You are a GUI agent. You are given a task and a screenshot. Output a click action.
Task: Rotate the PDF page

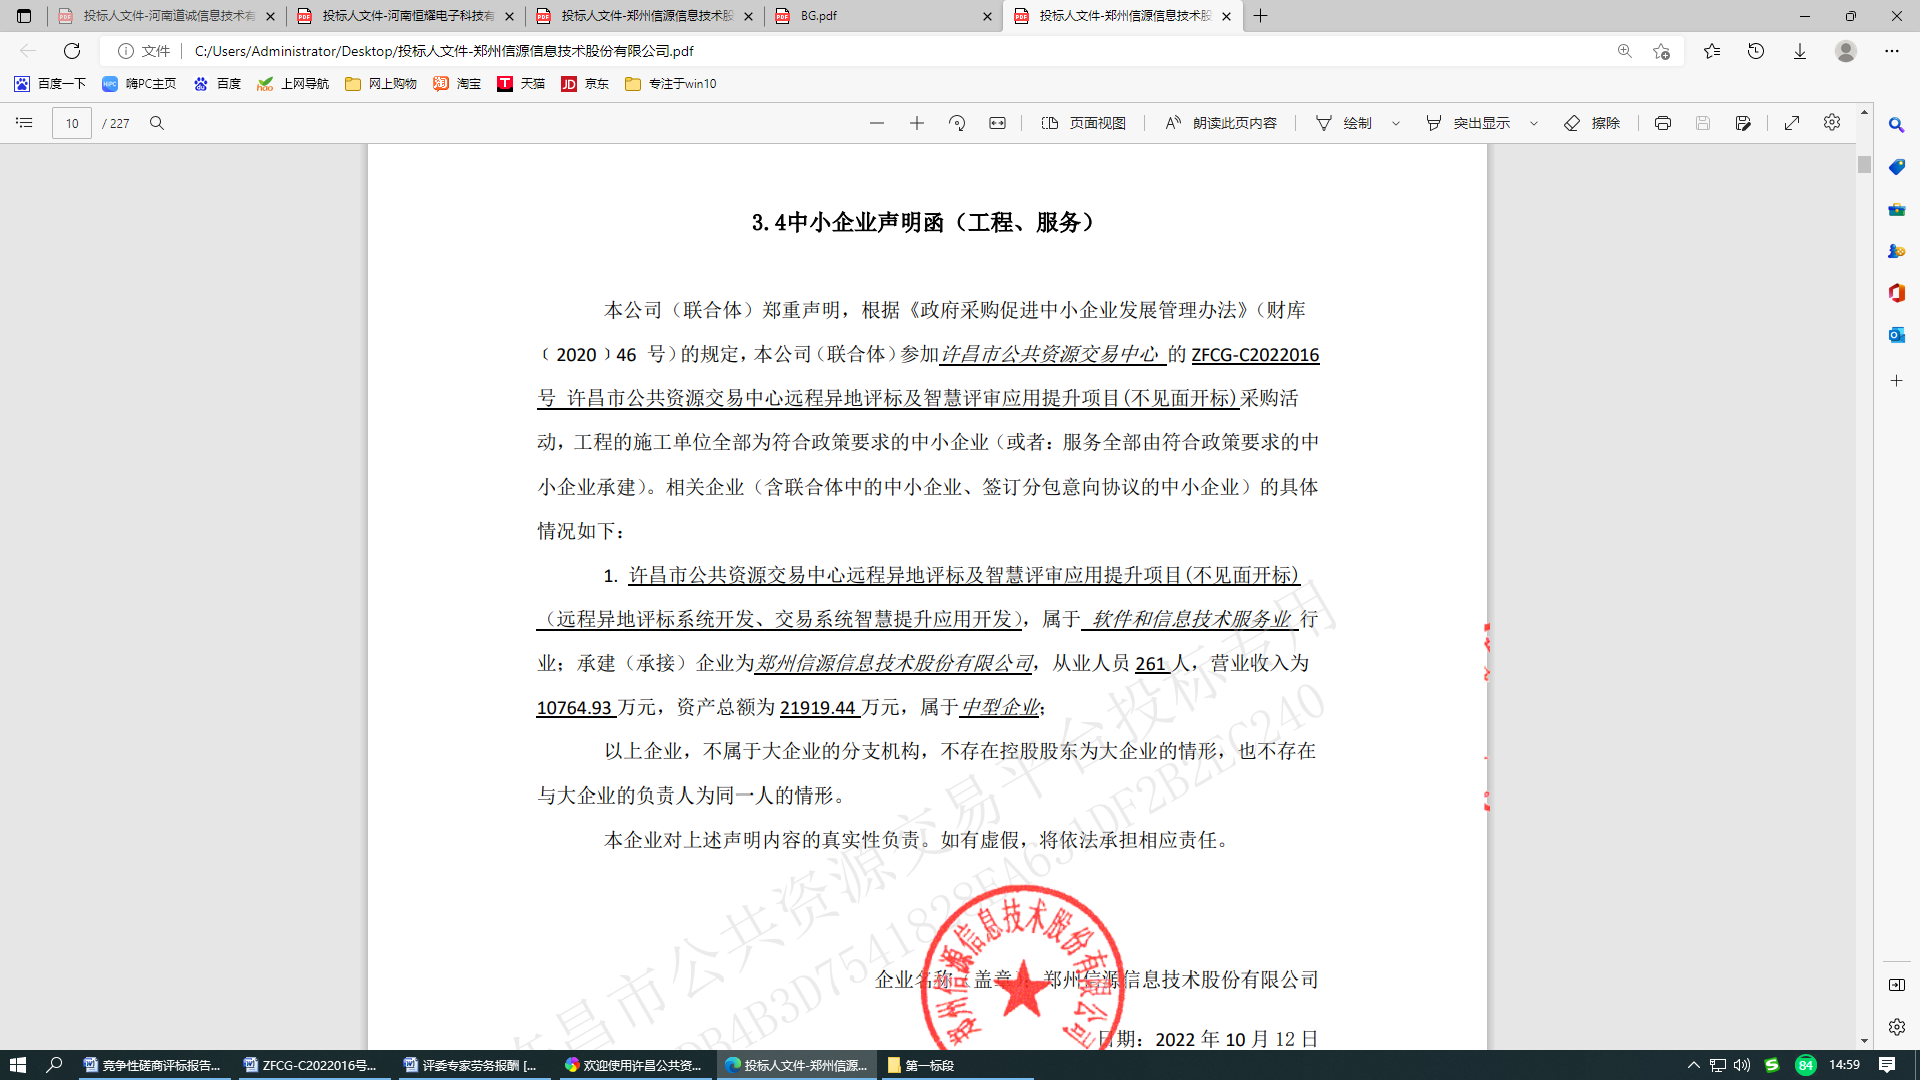coord(957,123)
